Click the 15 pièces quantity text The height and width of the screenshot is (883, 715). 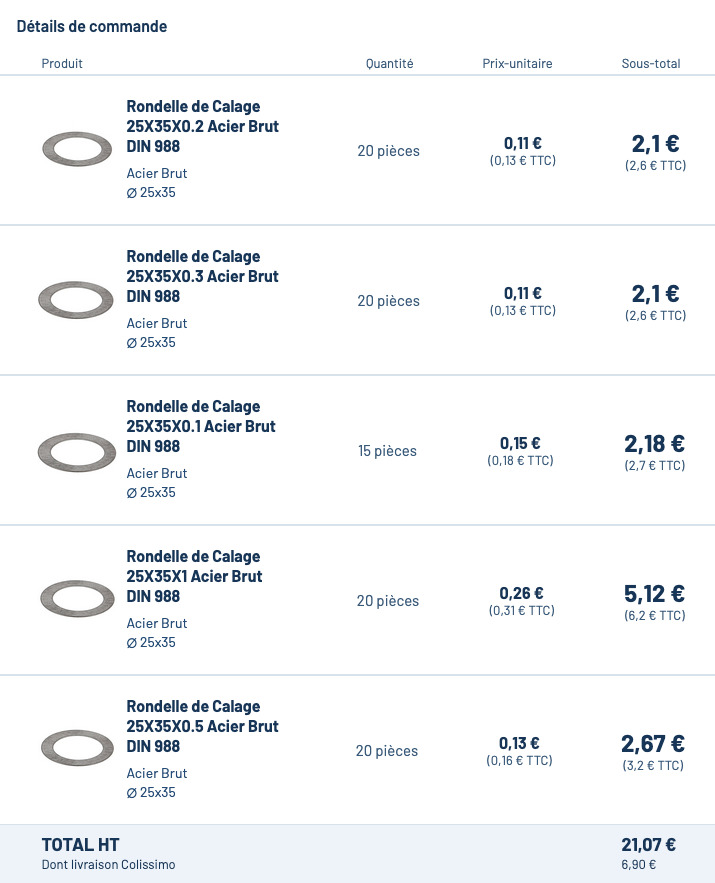pos(387,451)
